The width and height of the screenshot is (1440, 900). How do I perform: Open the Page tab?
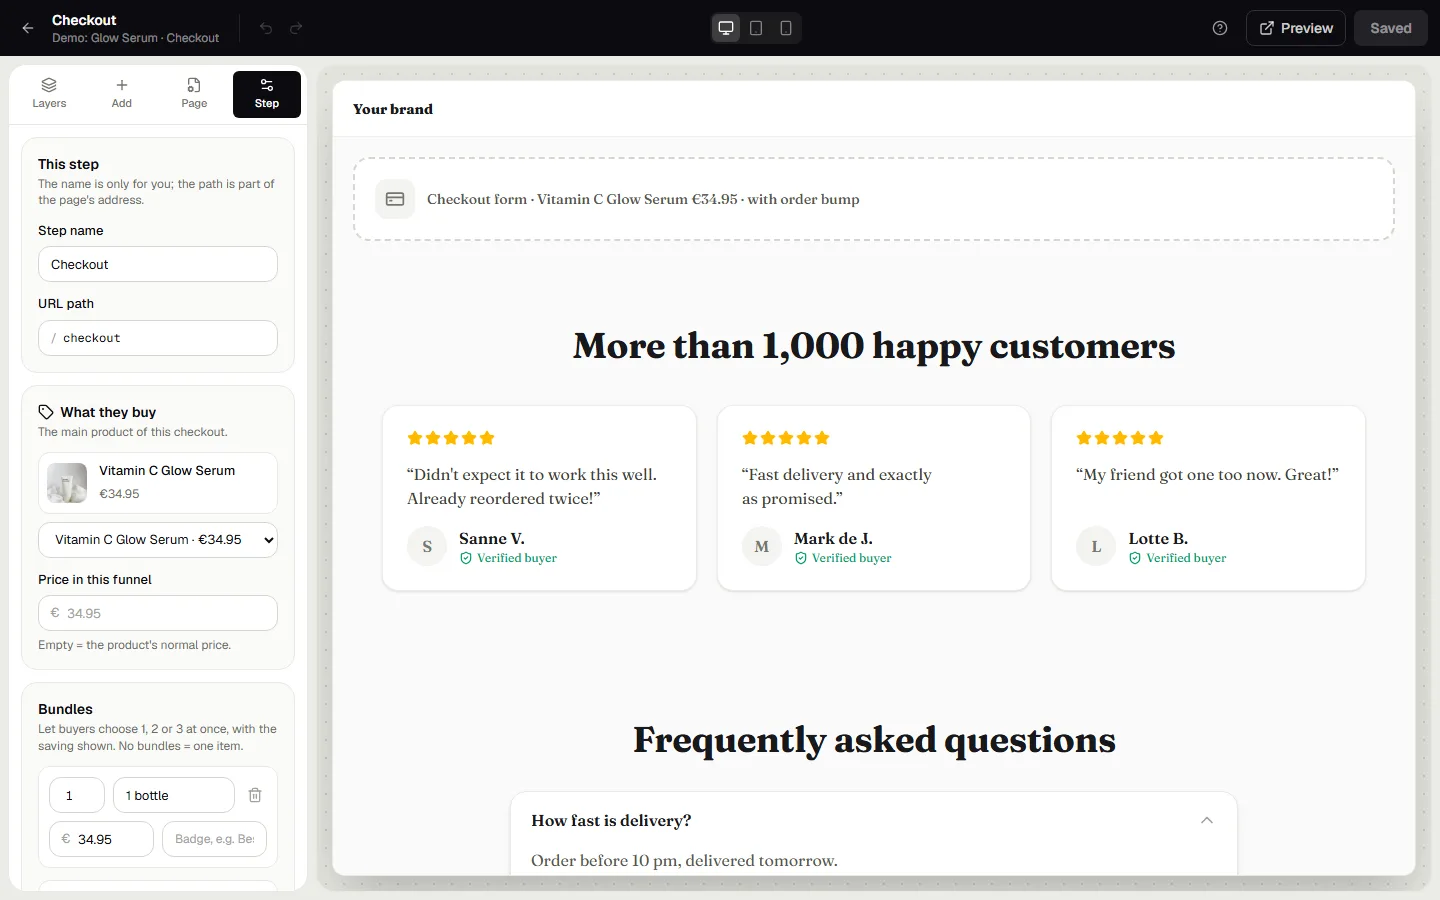194,94
